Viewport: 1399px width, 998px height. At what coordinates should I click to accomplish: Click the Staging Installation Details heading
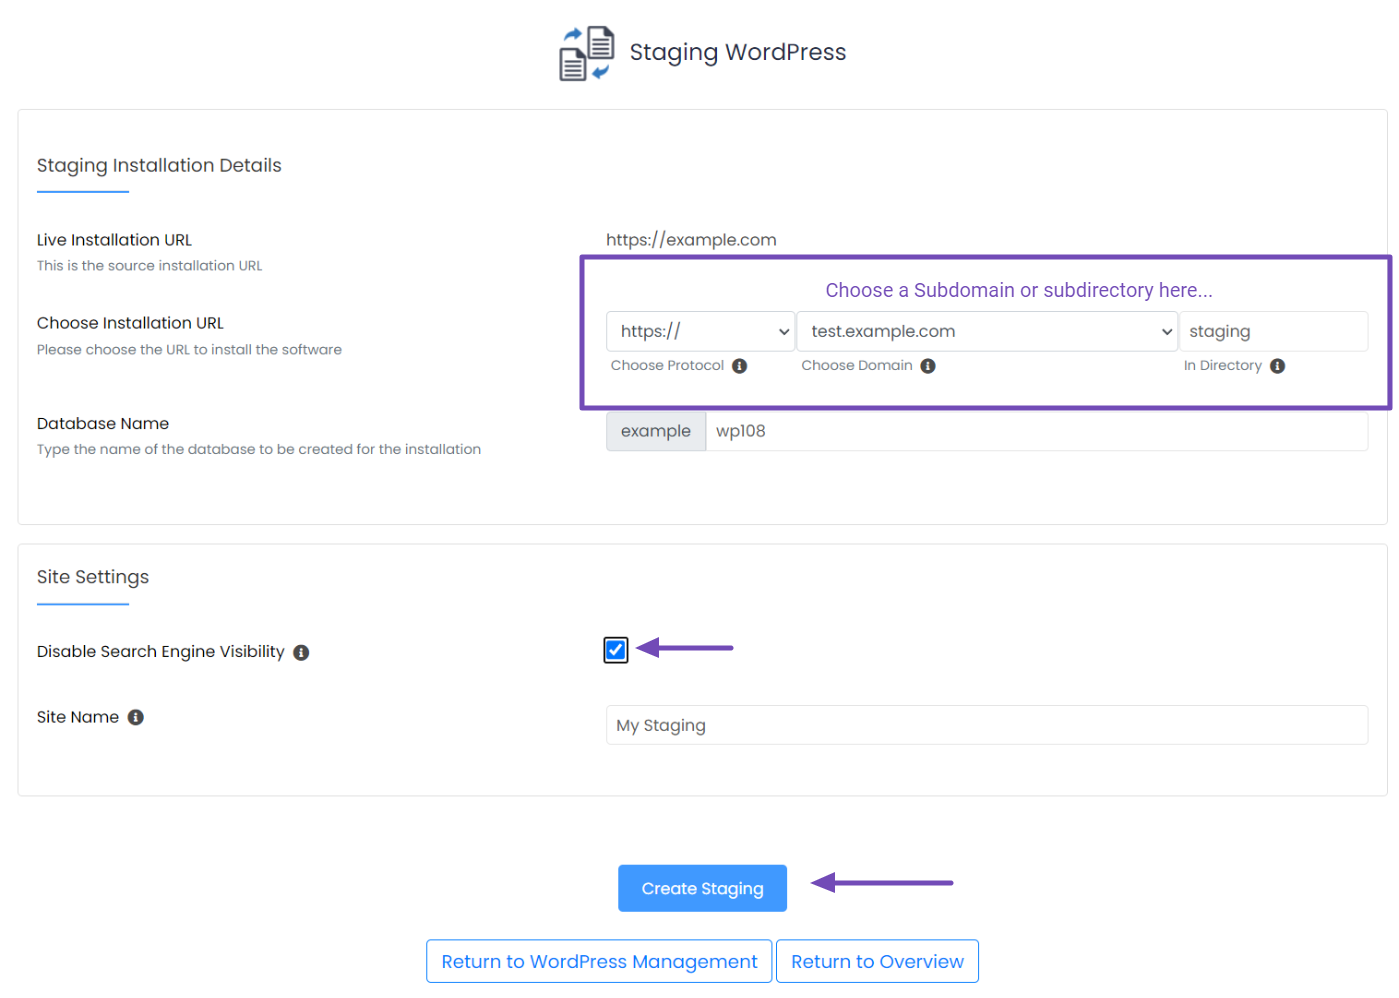pos(159,165)
